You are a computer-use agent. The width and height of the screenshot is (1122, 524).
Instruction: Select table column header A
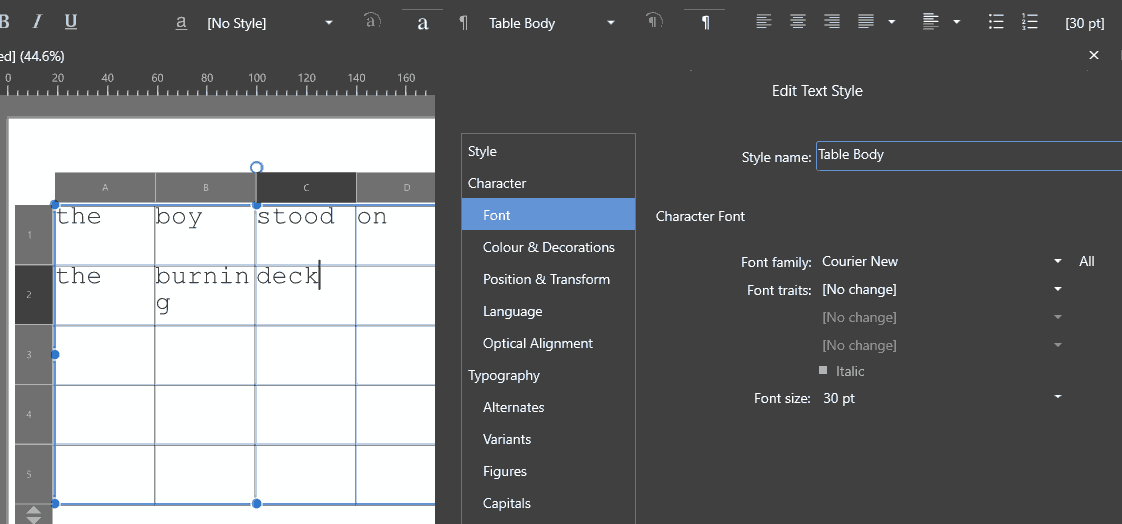tap(105, 188)
